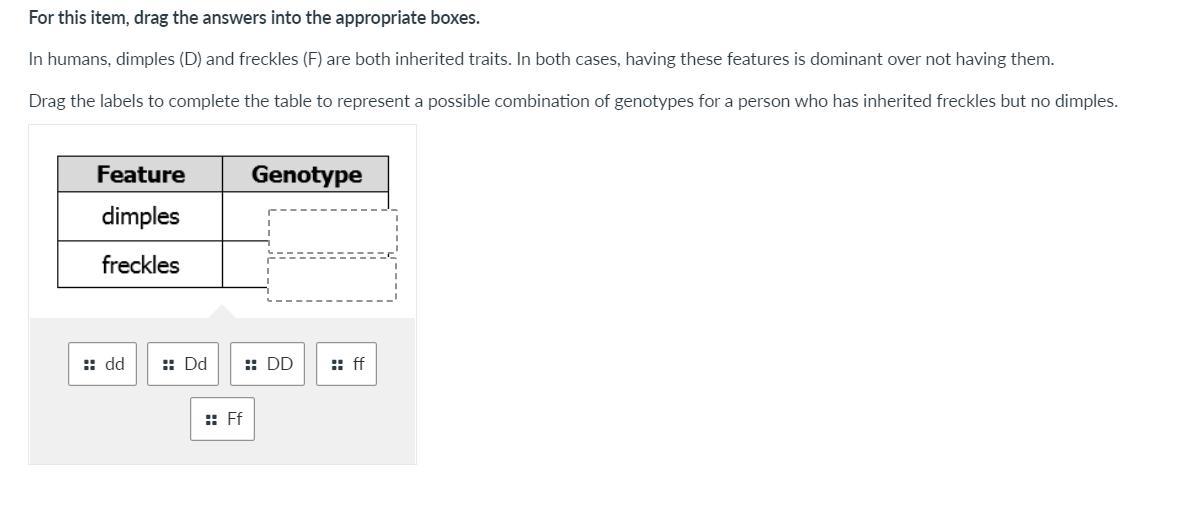
Task: Select the lowercase 'ff' genotype text
Action: [359, 364]
